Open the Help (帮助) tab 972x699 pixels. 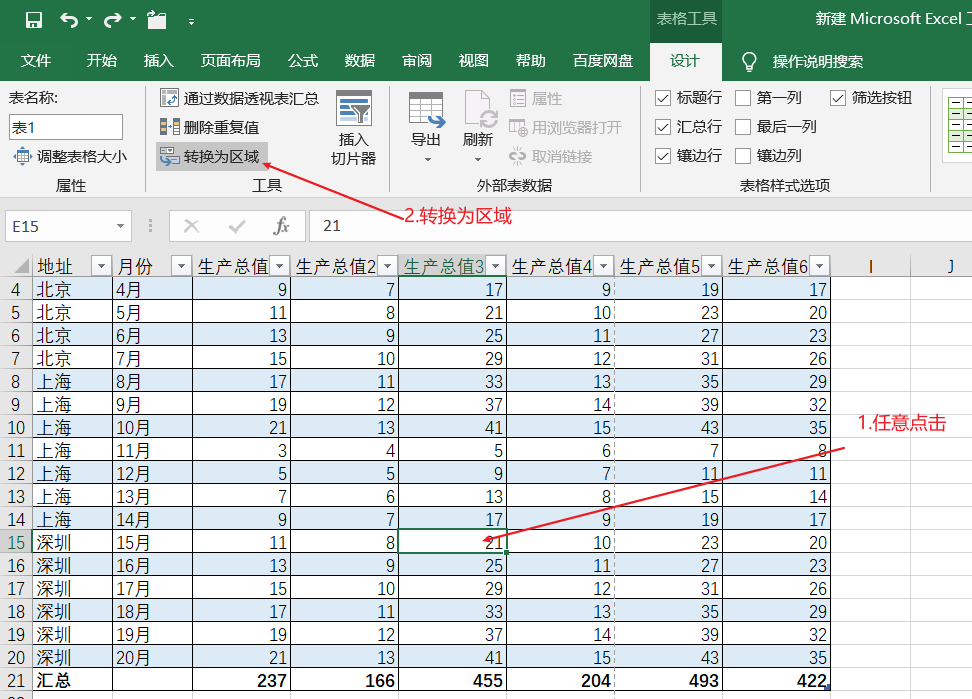(x=531, y=61)
